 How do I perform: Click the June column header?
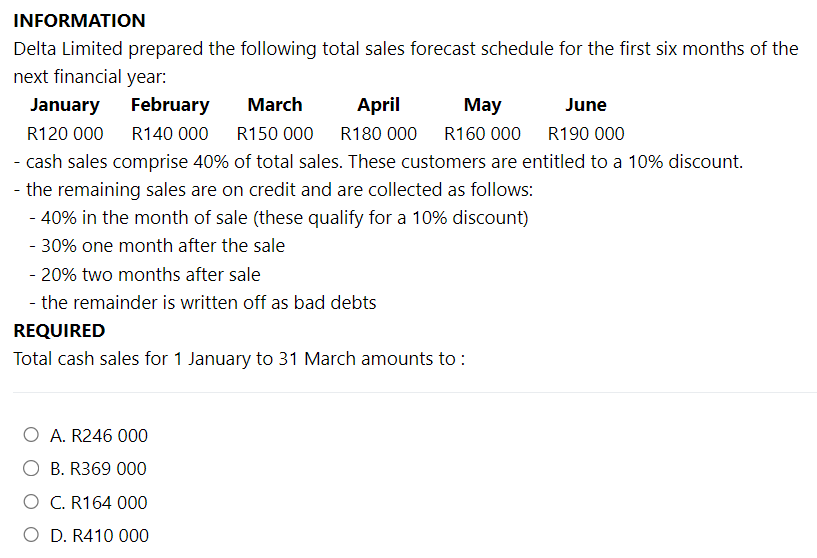(586, 105)
